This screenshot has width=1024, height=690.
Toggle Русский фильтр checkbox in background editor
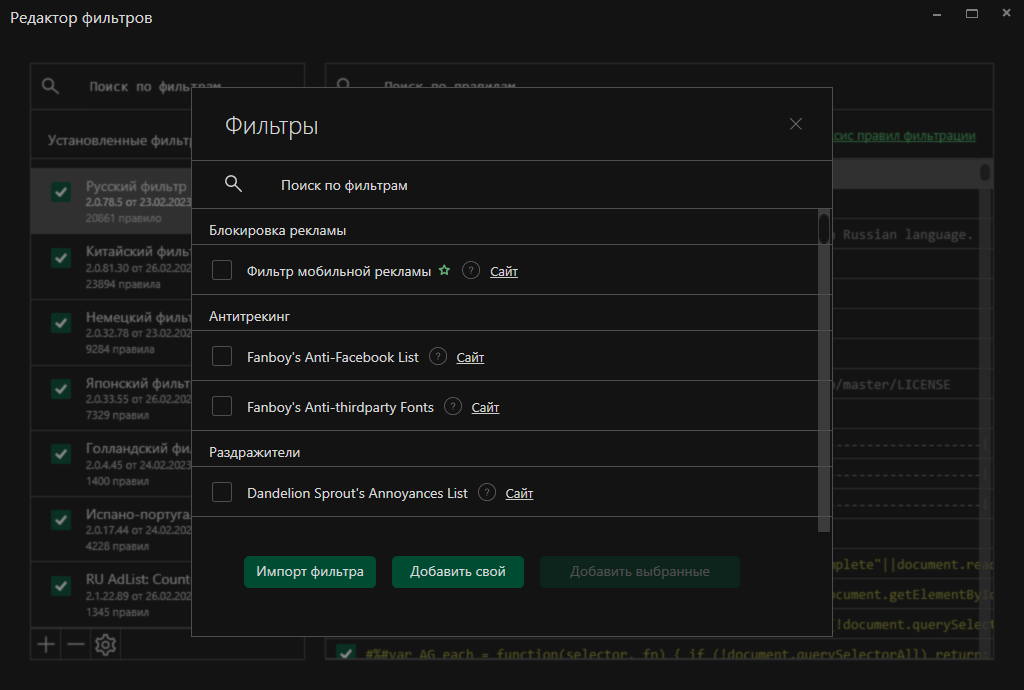pyautogui.click(x=61, y=192)
